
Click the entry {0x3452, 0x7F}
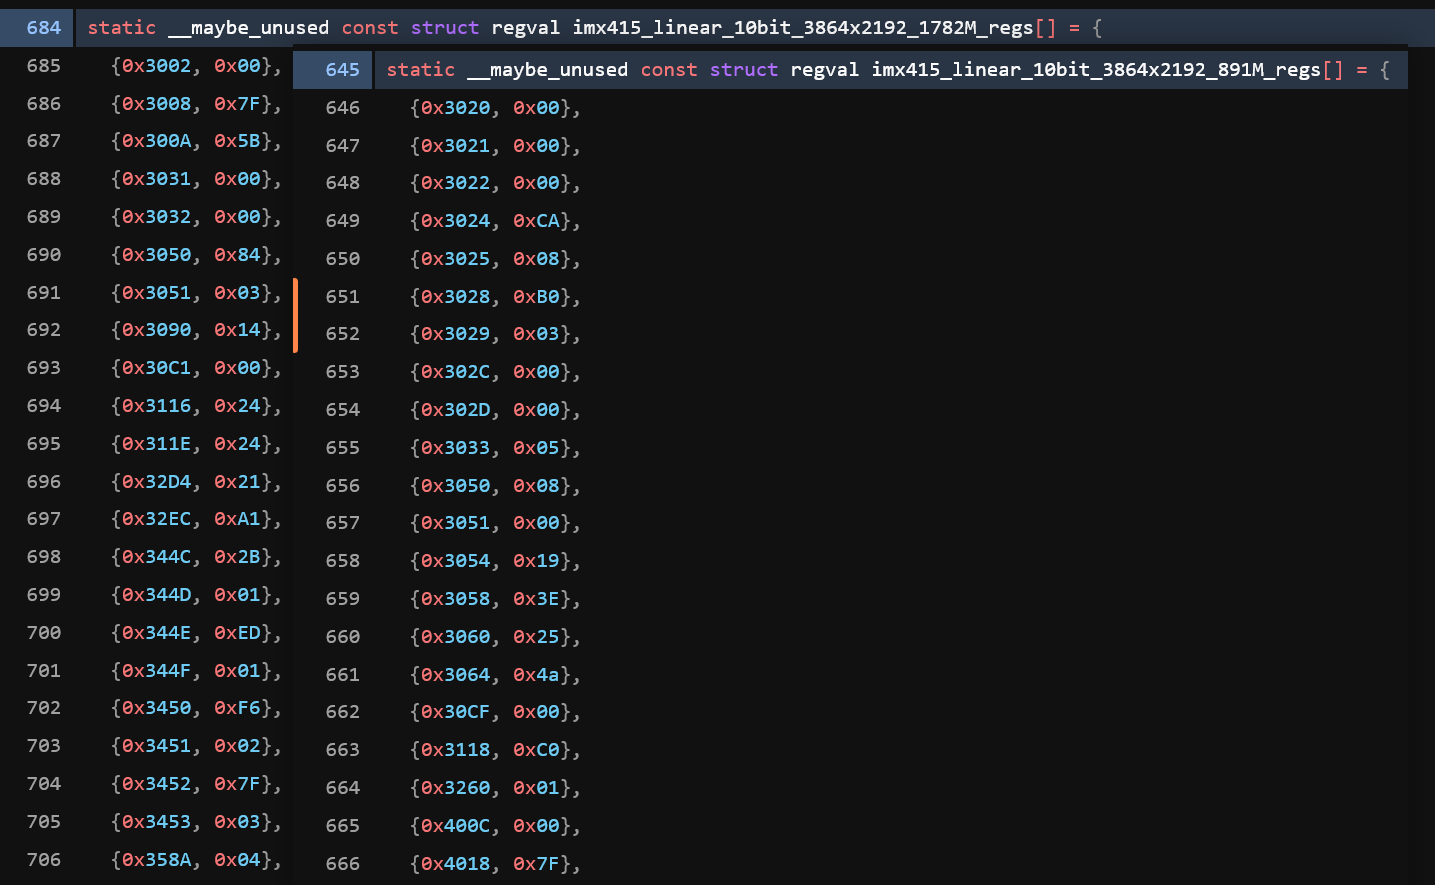196,784
